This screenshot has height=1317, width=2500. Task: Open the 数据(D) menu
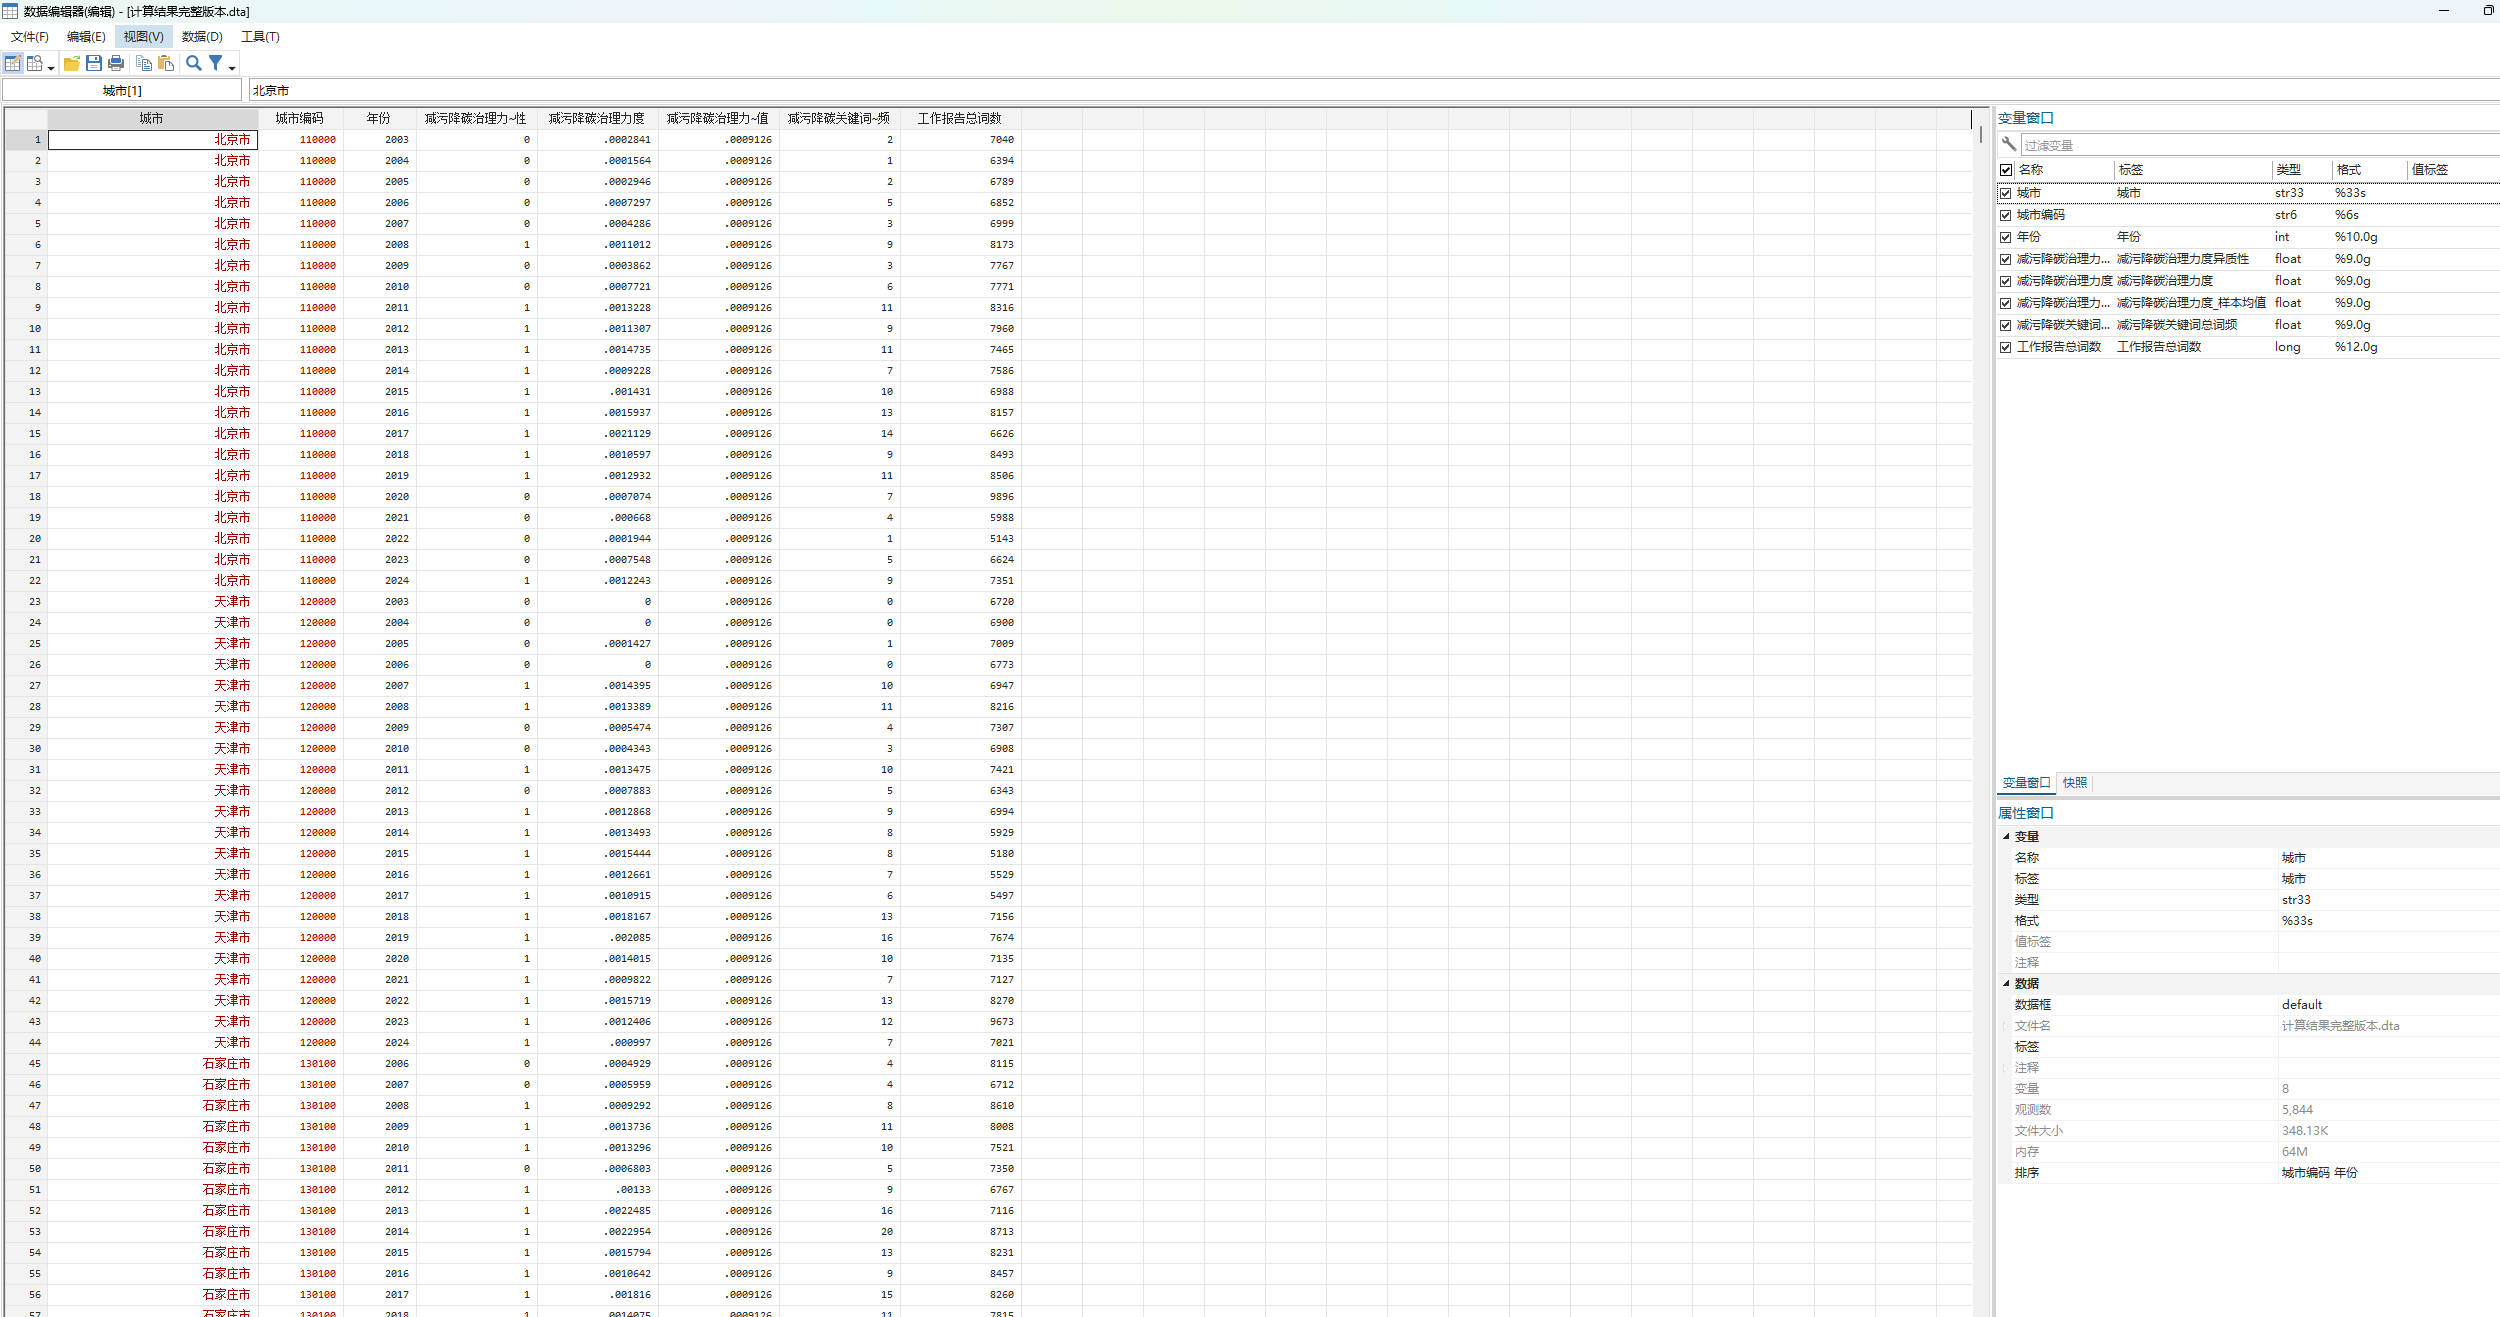click(202, 37)
